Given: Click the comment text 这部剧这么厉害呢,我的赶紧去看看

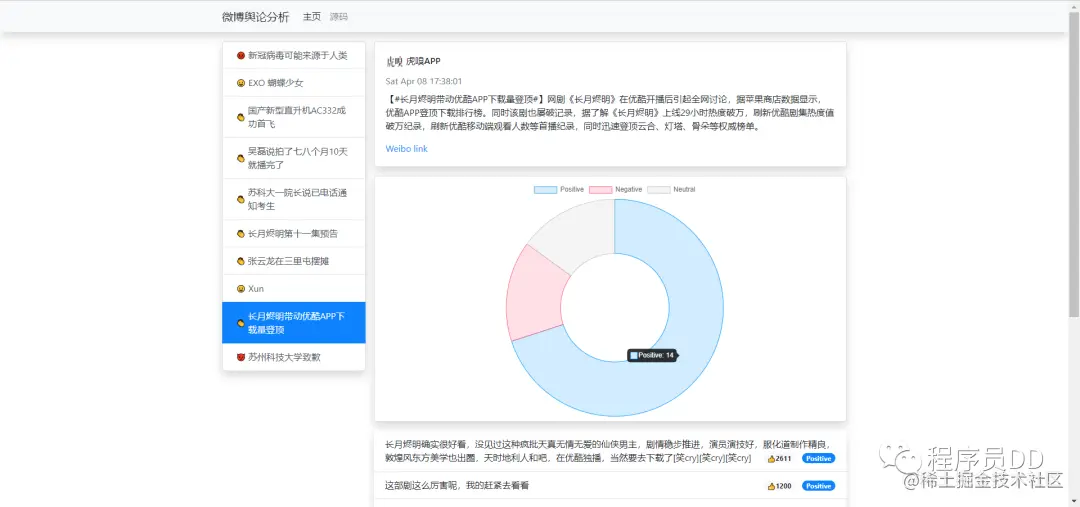Looking at the screenshot, I should pos(457,486).
